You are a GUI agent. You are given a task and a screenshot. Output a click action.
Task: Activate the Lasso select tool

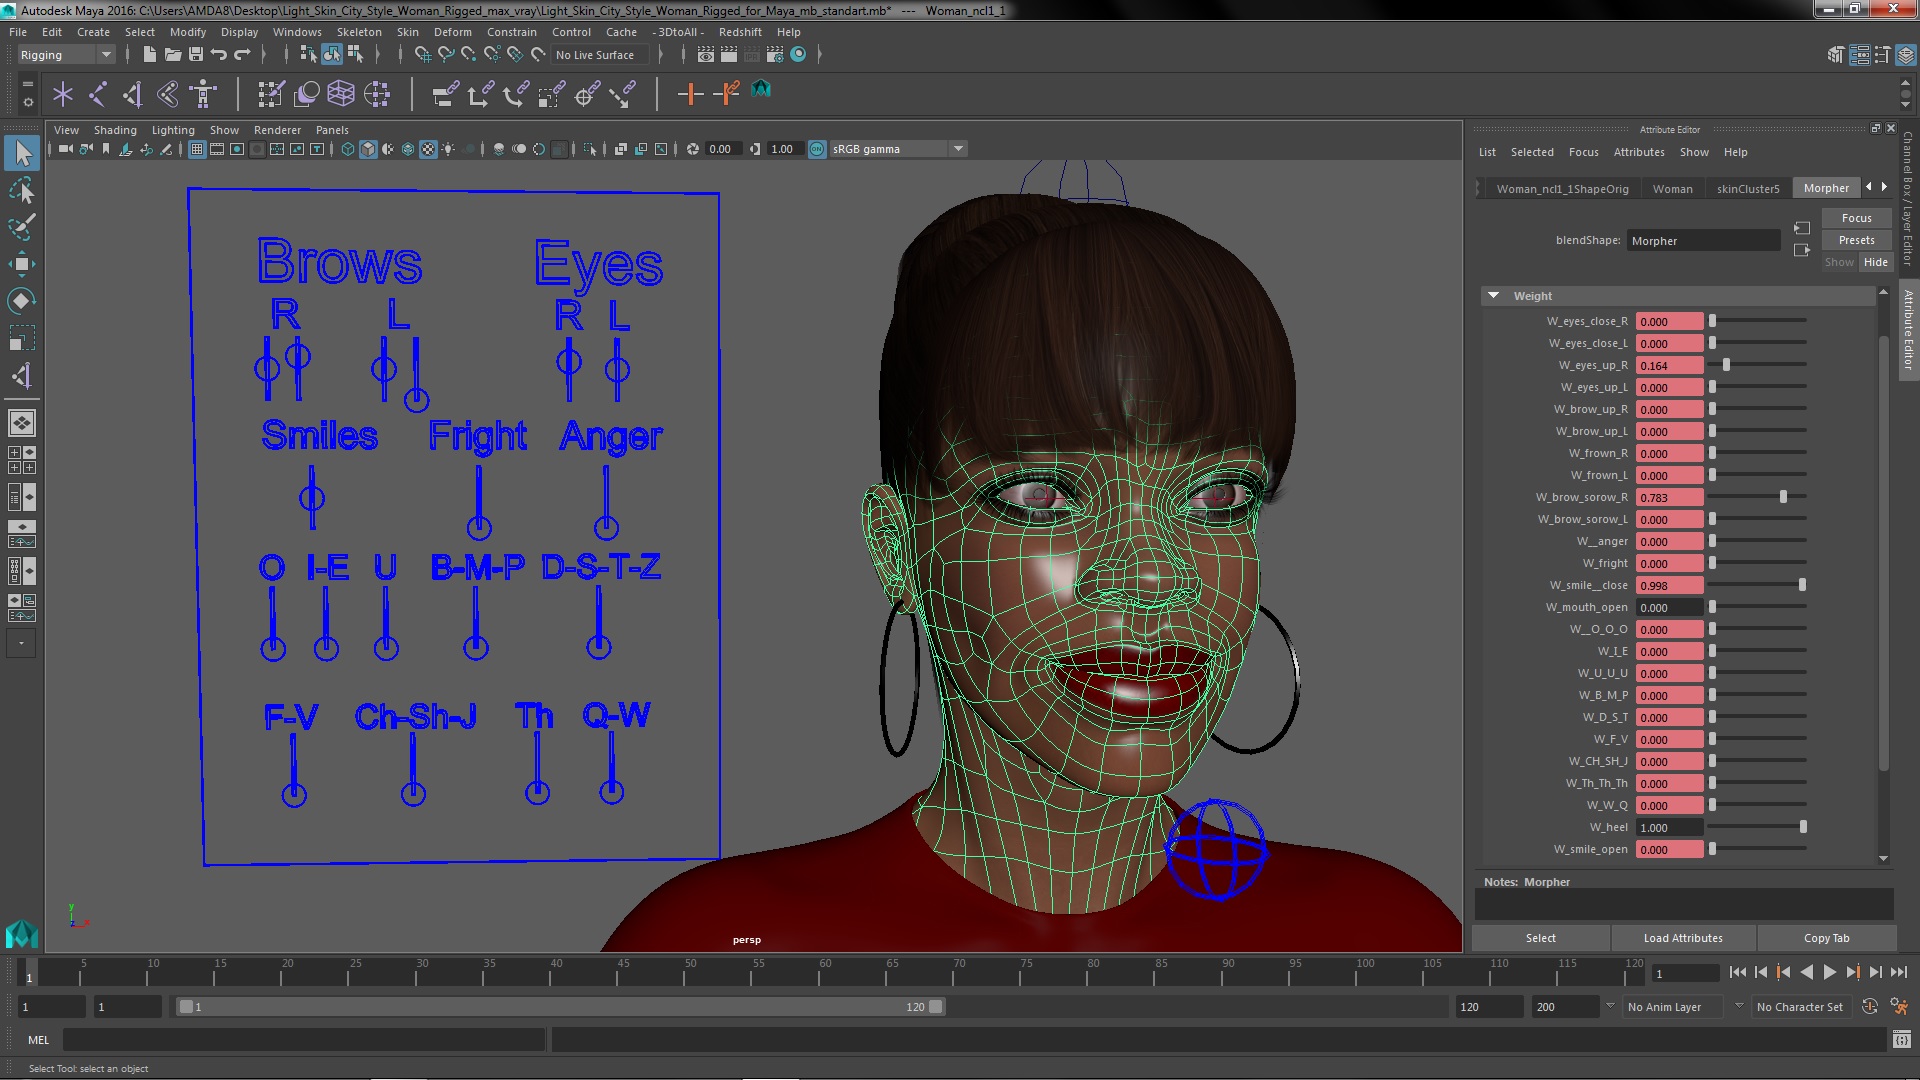21,190
